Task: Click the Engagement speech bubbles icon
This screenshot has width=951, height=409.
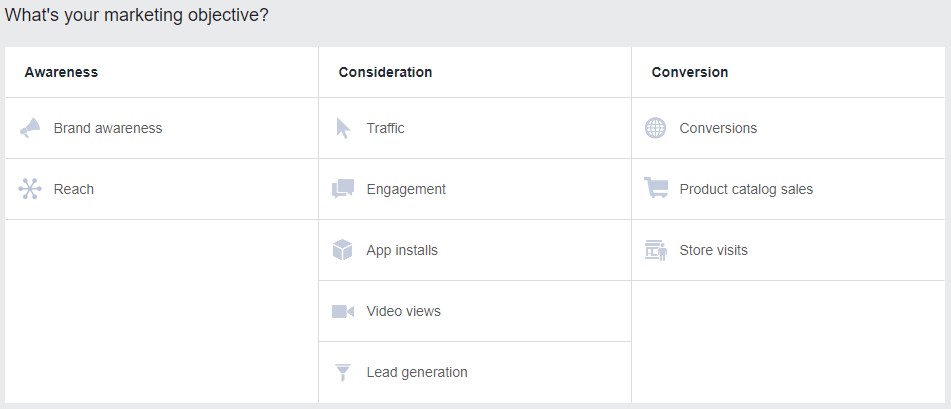Action: point(343,189)
